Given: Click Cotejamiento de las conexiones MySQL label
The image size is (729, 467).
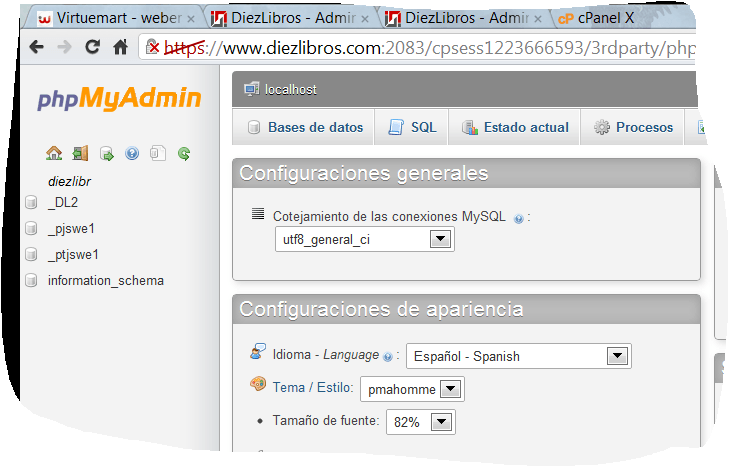Looking at the screenshot, I should (389, 216).
